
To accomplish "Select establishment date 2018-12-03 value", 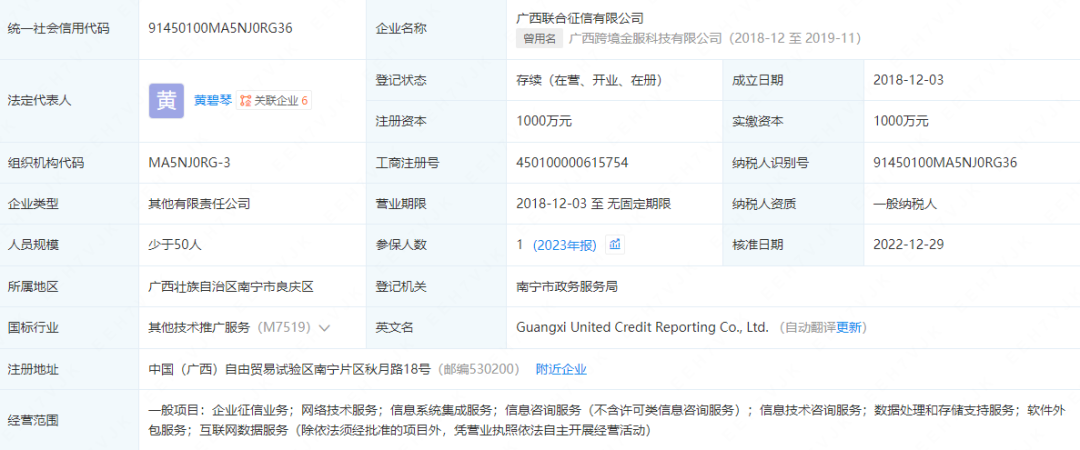I will (x=908, y=80).
